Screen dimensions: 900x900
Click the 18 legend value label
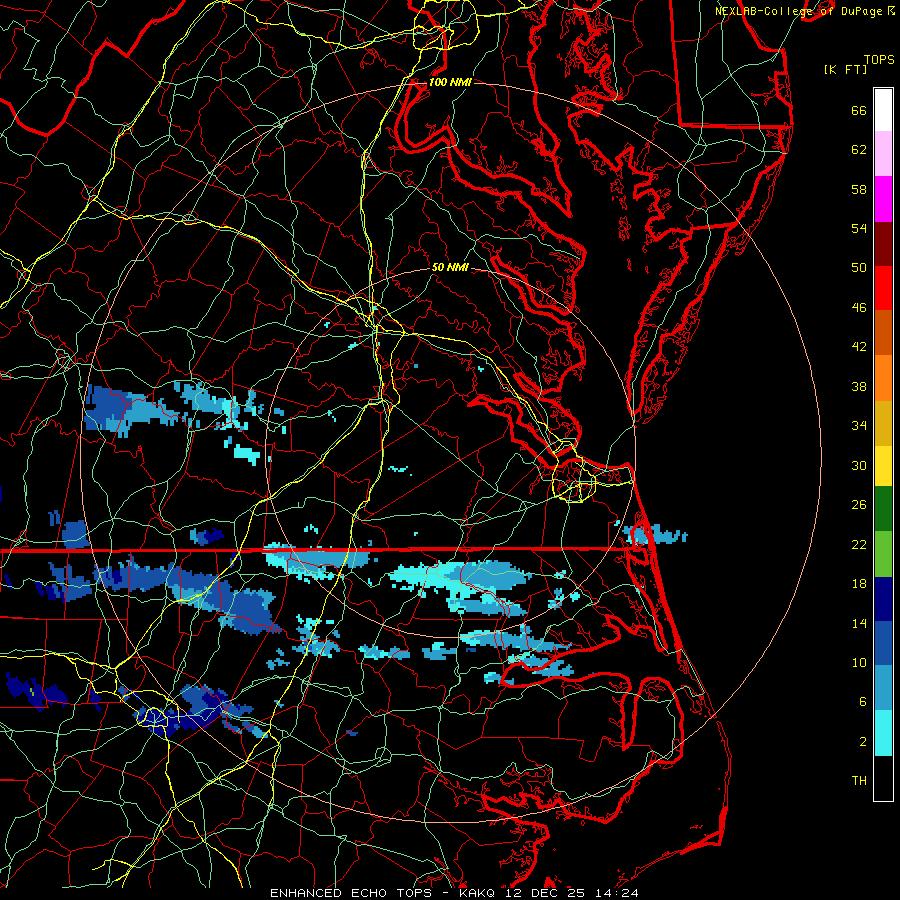pyautogui.click(x=859, y=584)
